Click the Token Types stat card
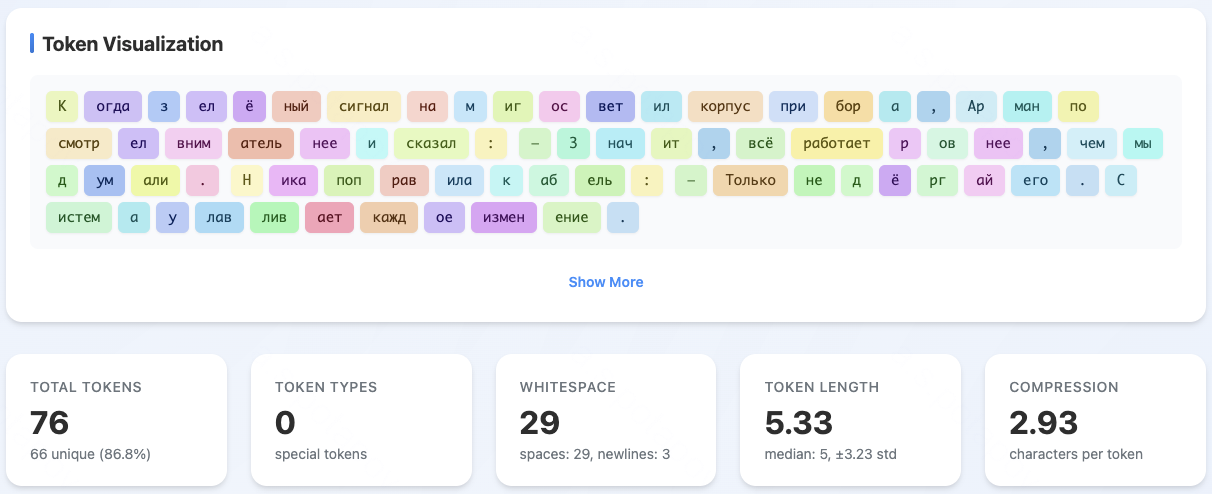Image resolution: width=1212 pixels, height=494 pixels. [x=361, y=420]
